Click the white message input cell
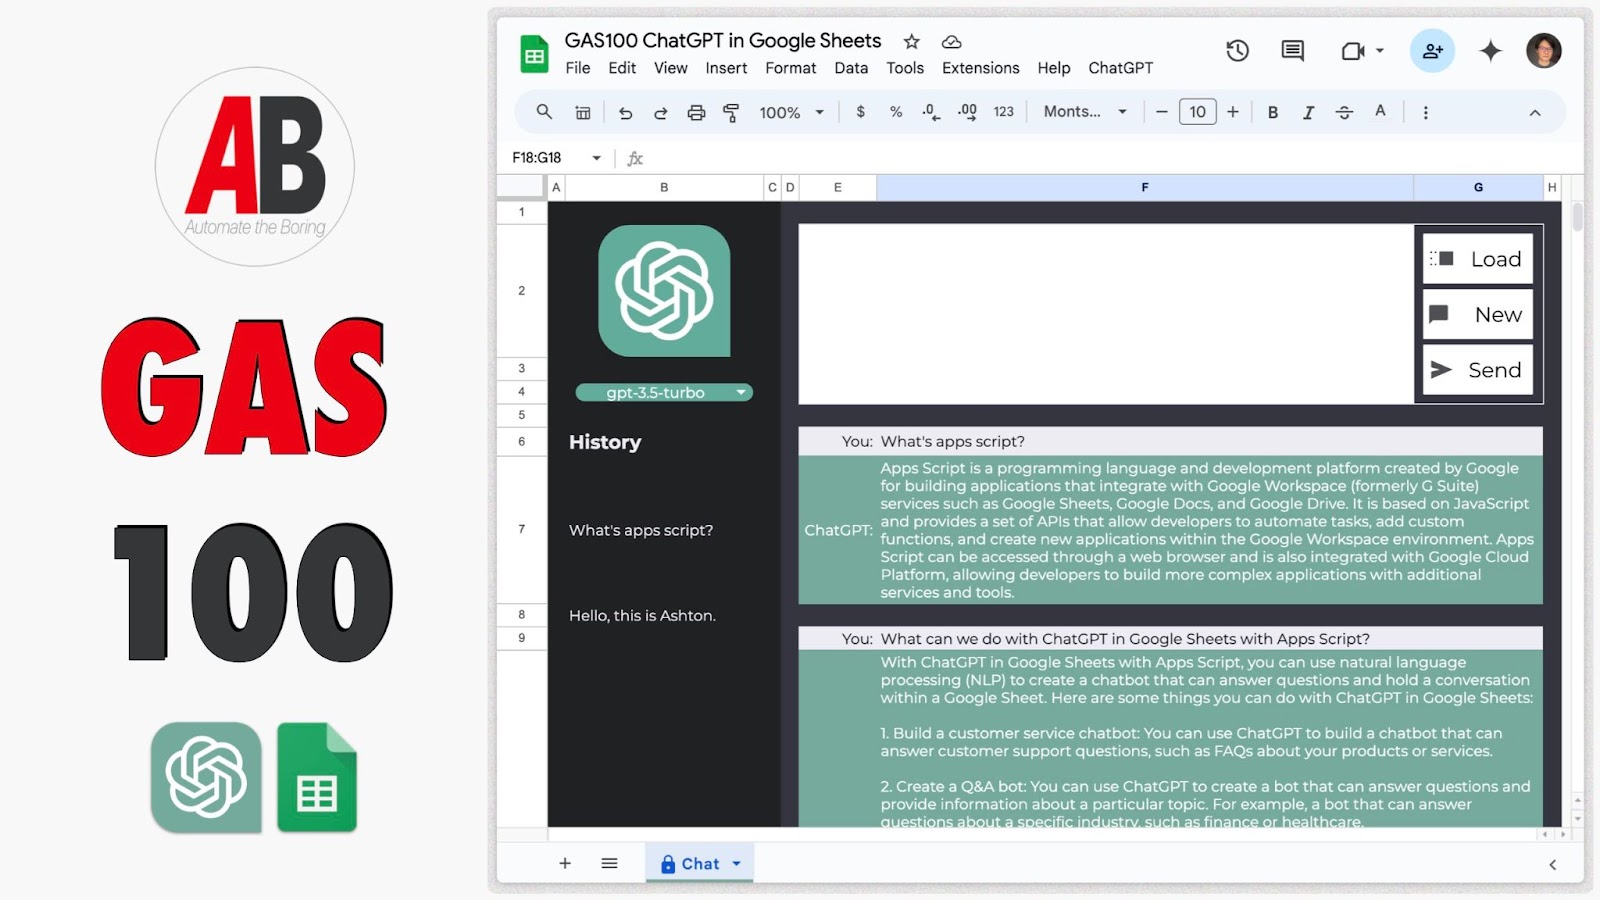The width and height of the screenshot is (1600, 900). (1106, 314)
